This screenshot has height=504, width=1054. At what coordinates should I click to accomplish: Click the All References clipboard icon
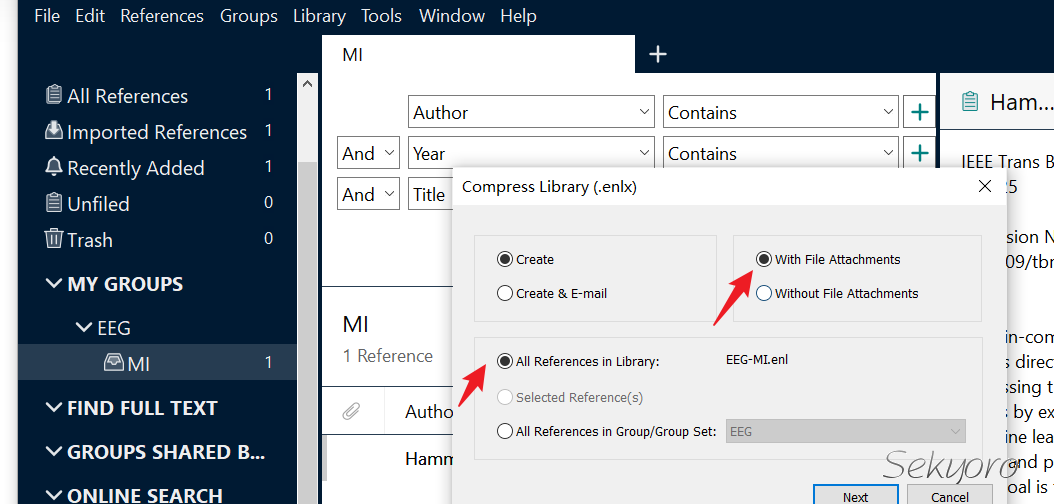pos(54,96)
